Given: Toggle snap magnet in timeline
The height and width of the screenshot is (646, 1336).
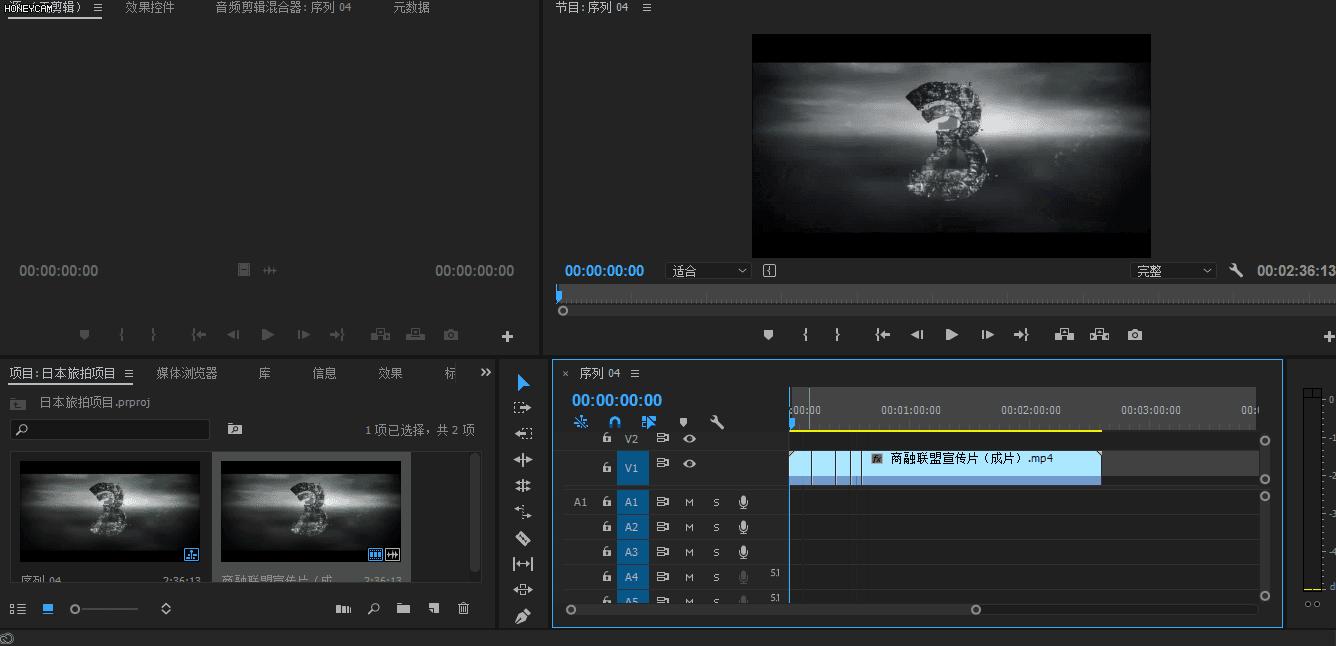Looking at the screenshot, I should 615,422.
